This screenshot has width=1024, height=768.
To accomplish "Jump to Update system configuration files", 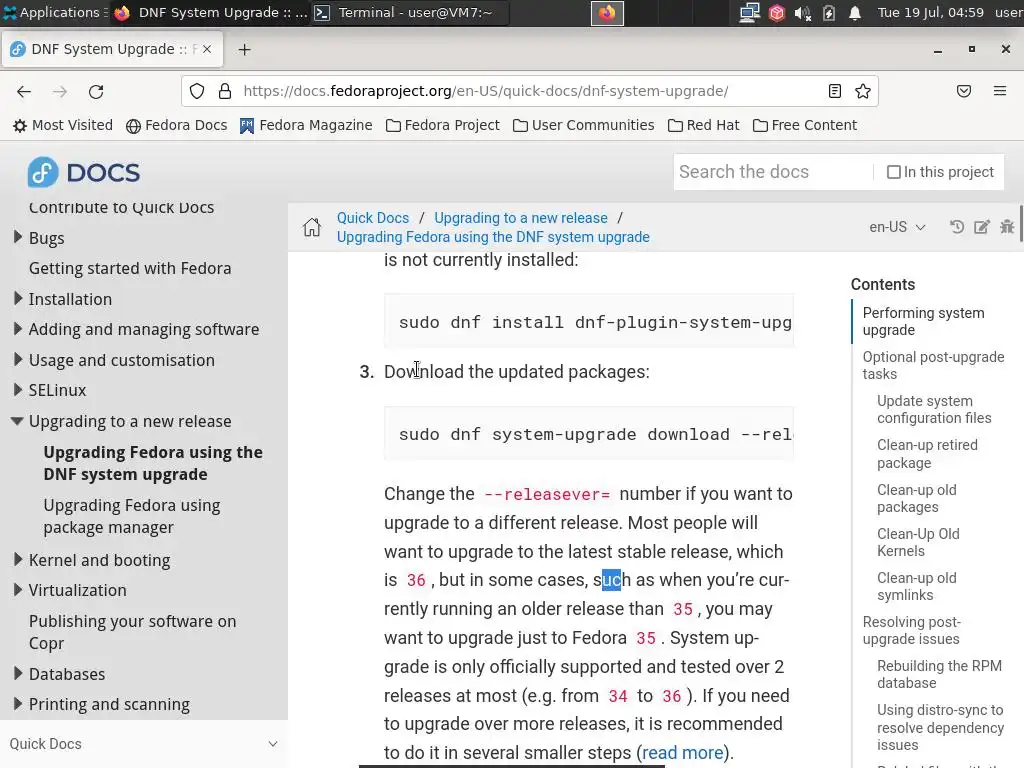I will pos(934,409).
